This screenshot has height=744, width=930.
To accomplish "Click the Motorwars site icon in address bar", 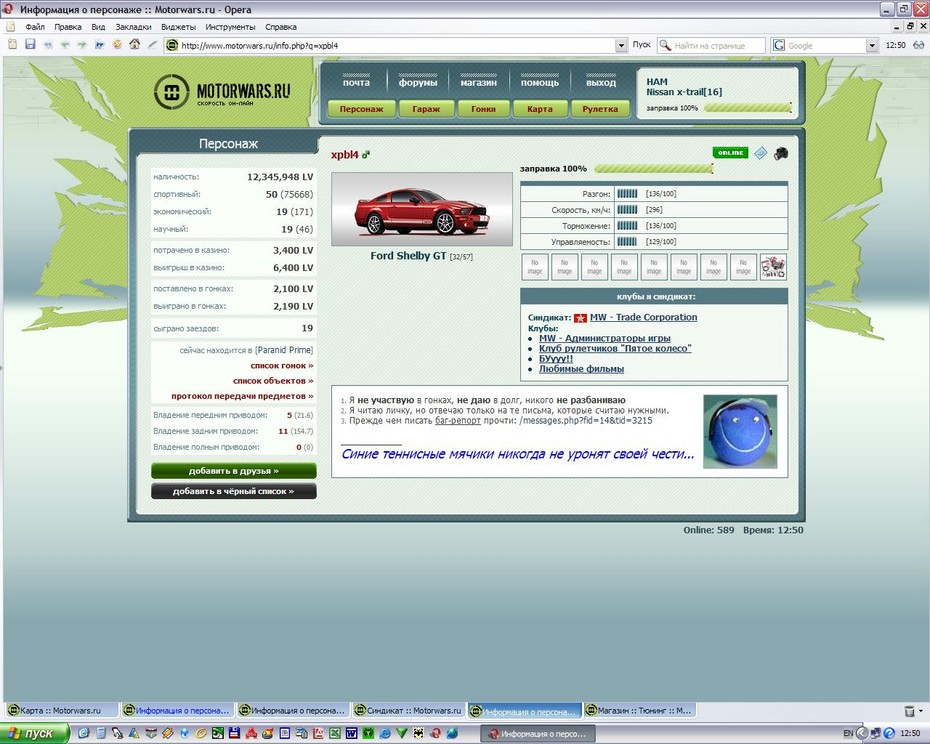I will pyautogui.click(x=172, y=45).
